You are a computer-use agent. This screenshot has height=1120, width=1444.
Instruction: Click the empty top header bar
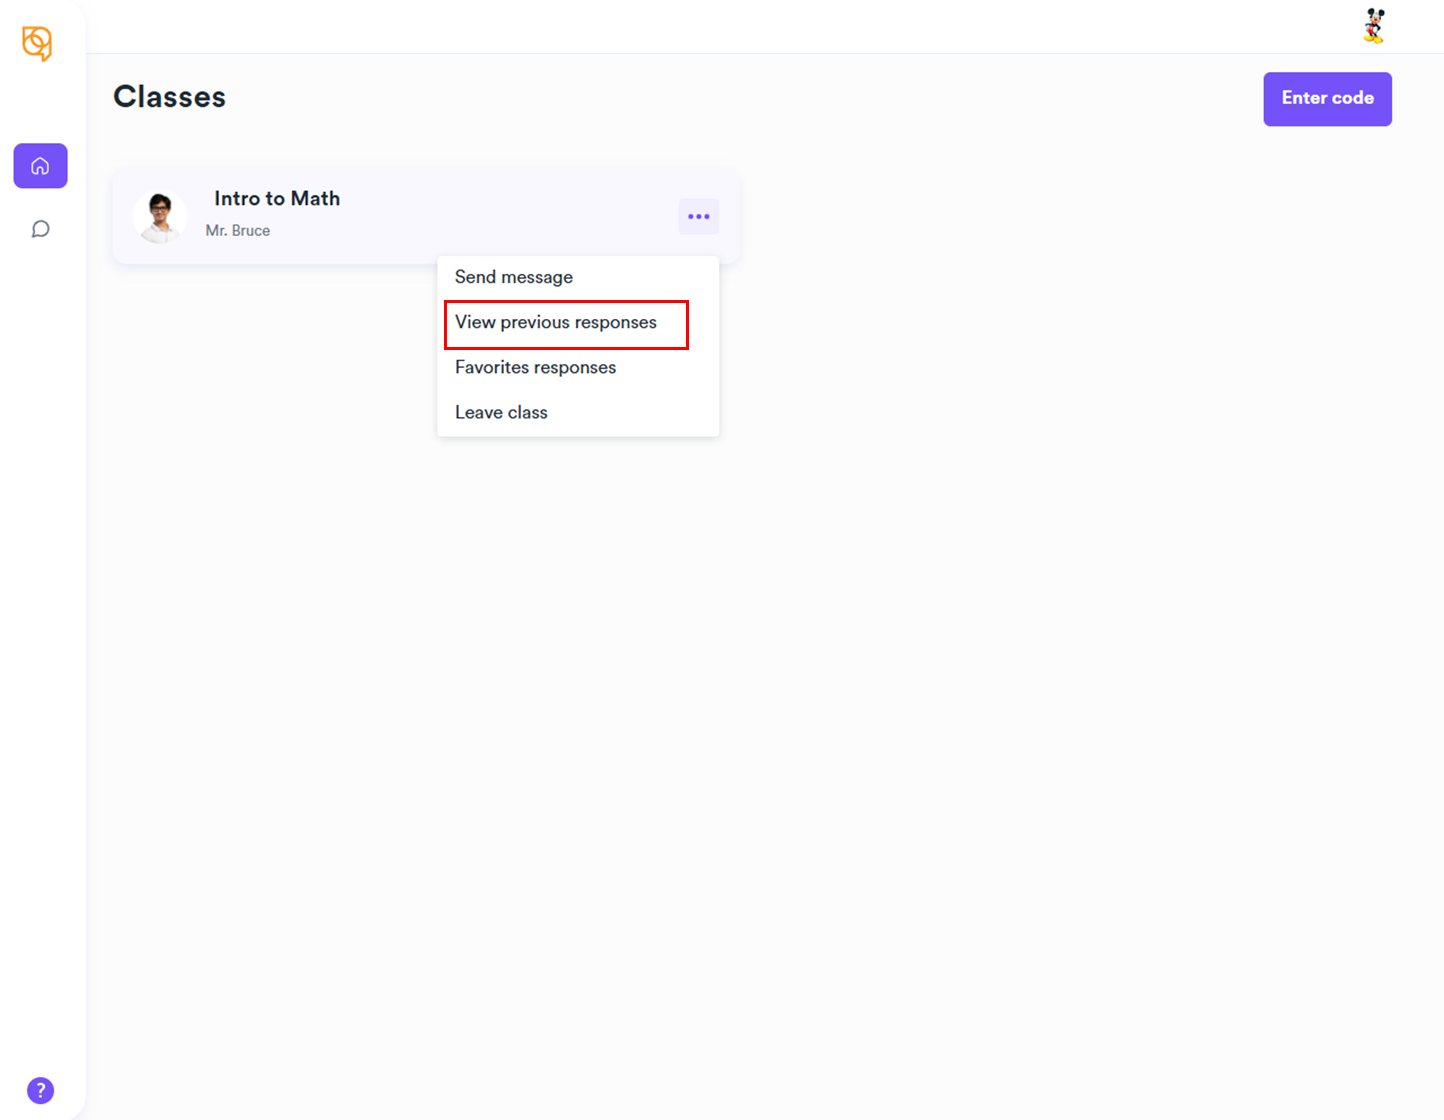(x=700, y=26)
